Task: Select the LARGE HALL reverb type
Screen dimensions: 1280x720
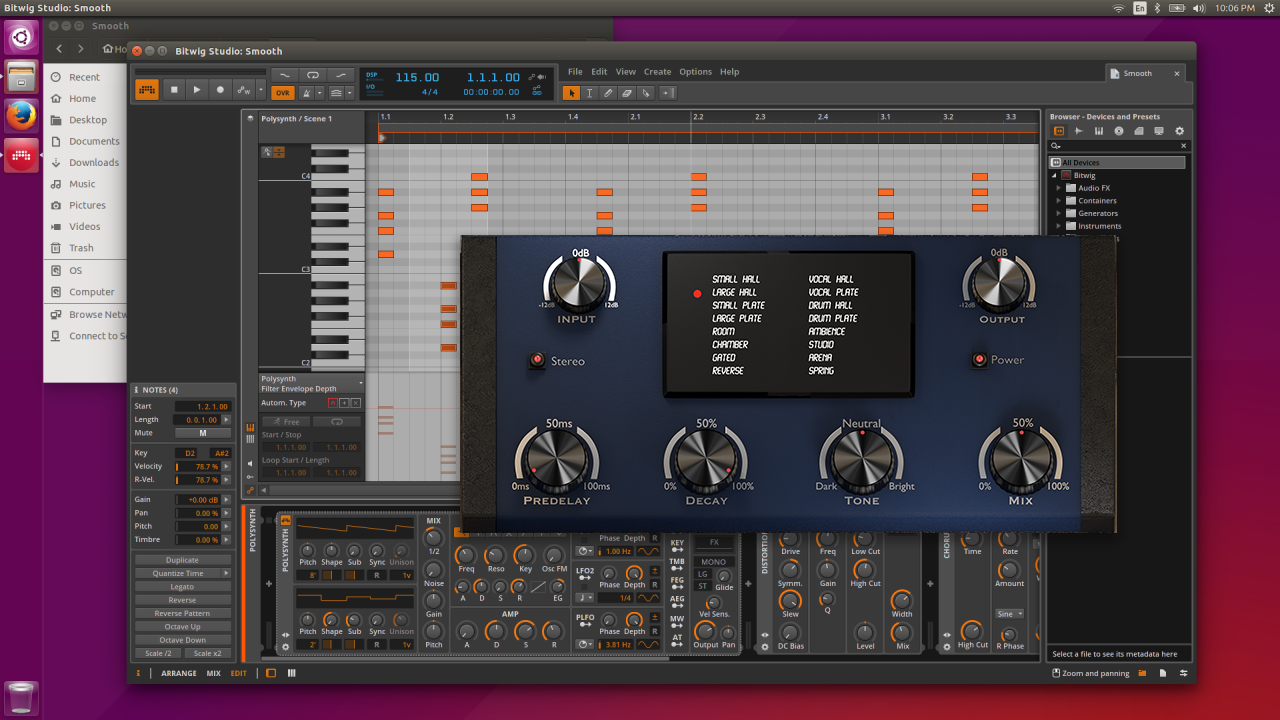Action: pos(734,292)
